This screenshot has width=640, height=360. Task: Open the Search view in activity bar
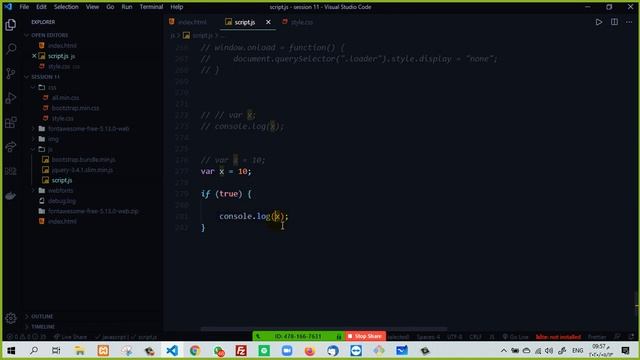point(11,49)
